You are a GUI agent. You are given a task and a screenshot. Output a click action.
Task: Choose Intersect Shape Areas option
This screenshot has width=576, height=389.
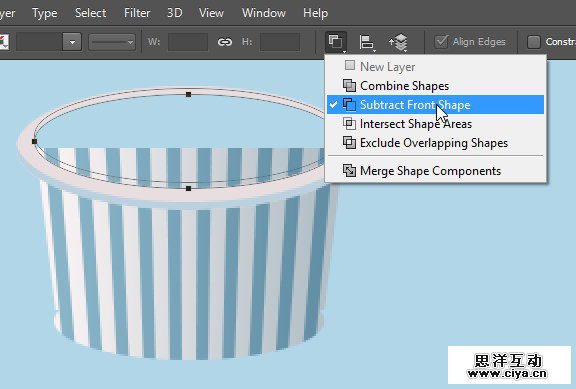tap(435, 124)
